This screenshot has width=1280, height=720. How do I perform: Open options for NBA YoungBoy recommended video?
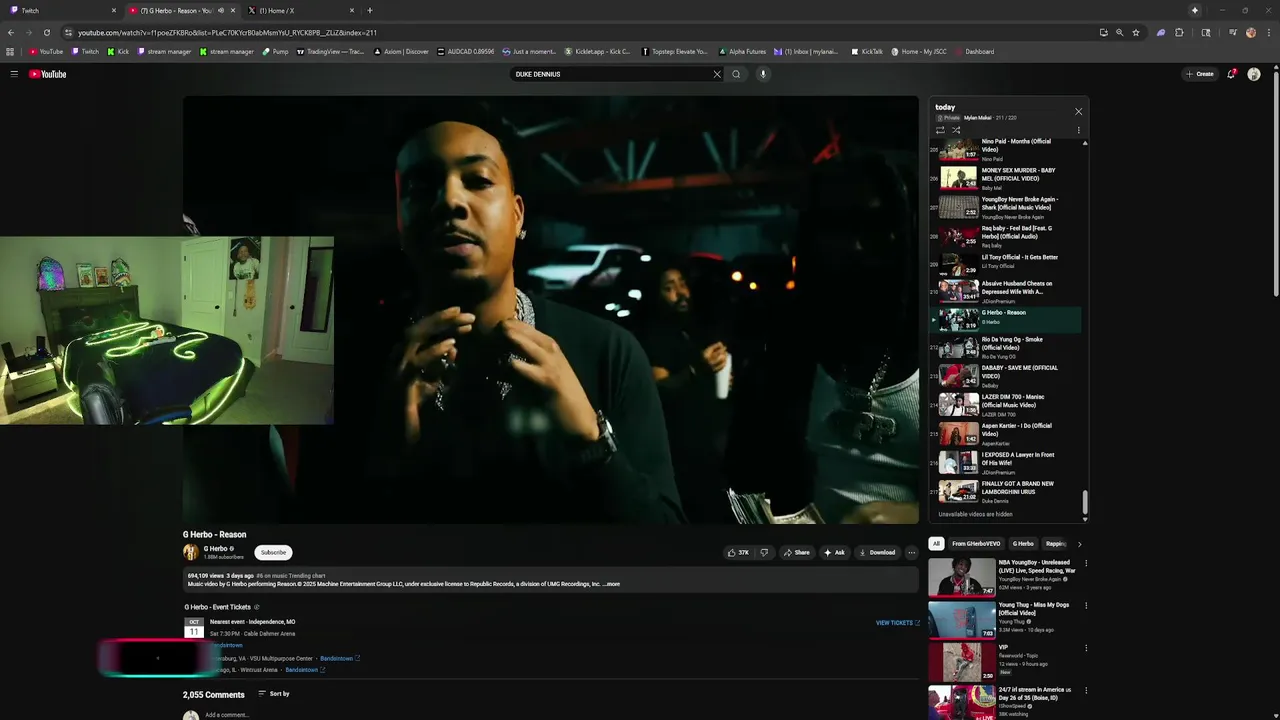(1085, 563)
